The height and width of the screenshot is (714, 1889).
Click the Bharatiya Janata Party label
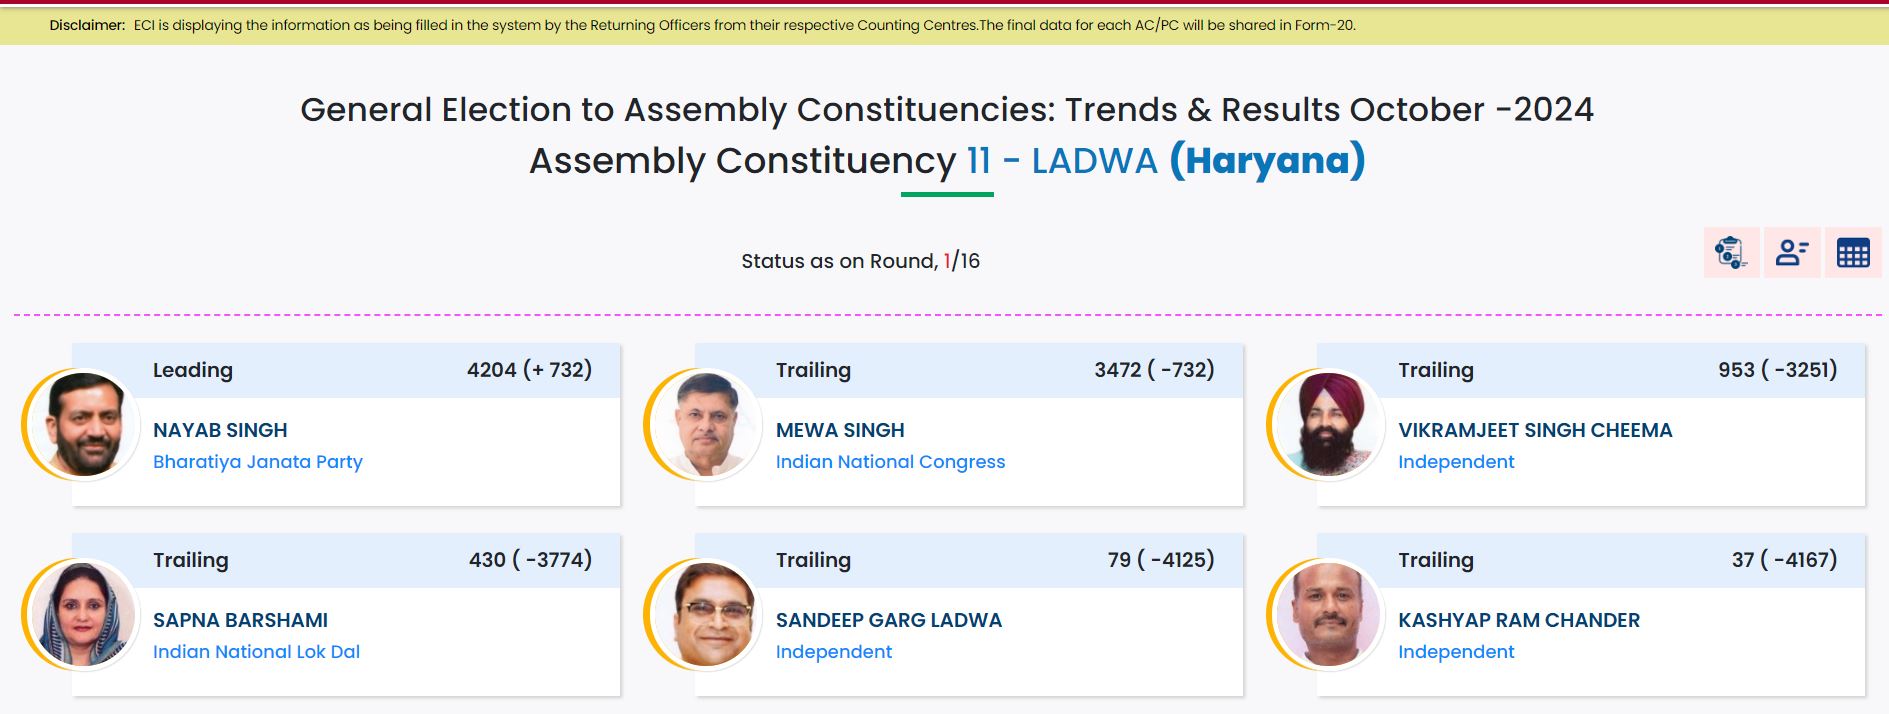pos(258,462)
